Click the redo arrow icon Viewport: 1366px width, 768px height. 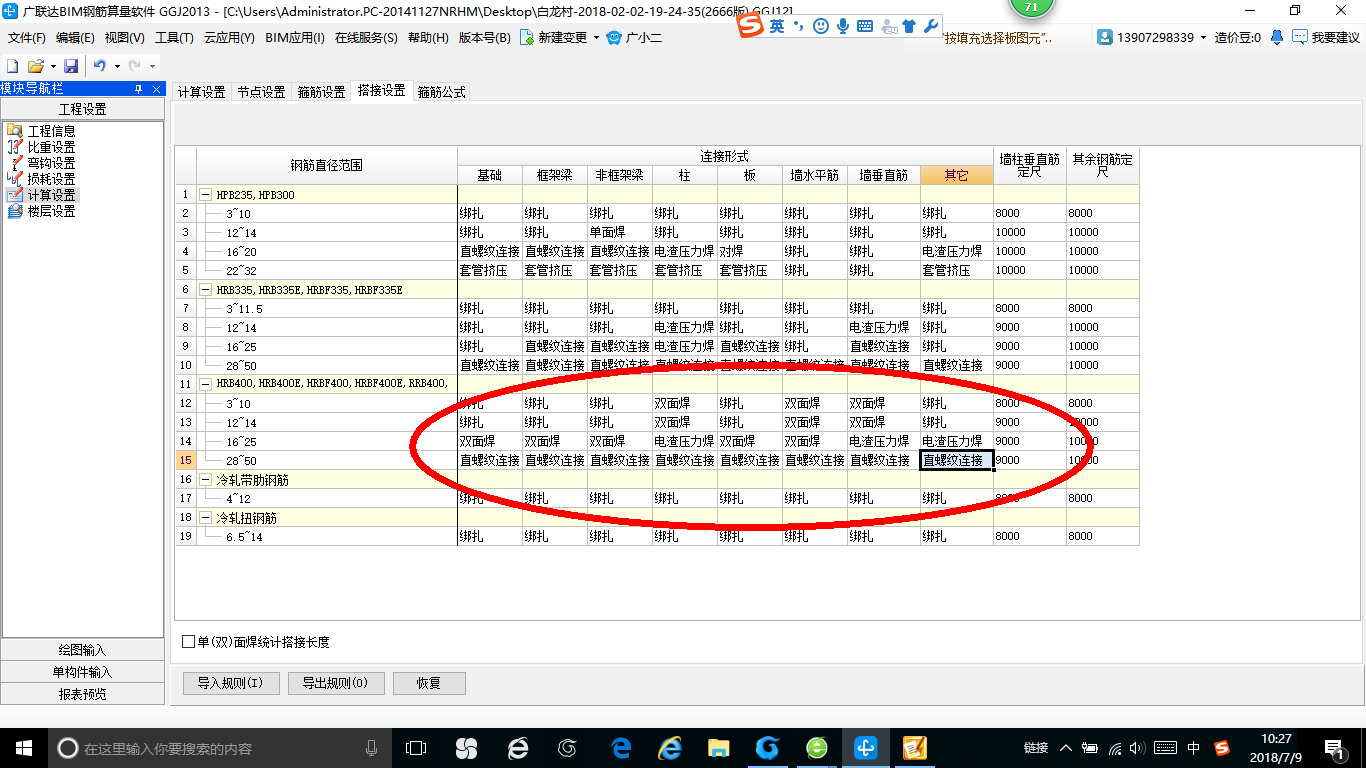click(135, 66)
